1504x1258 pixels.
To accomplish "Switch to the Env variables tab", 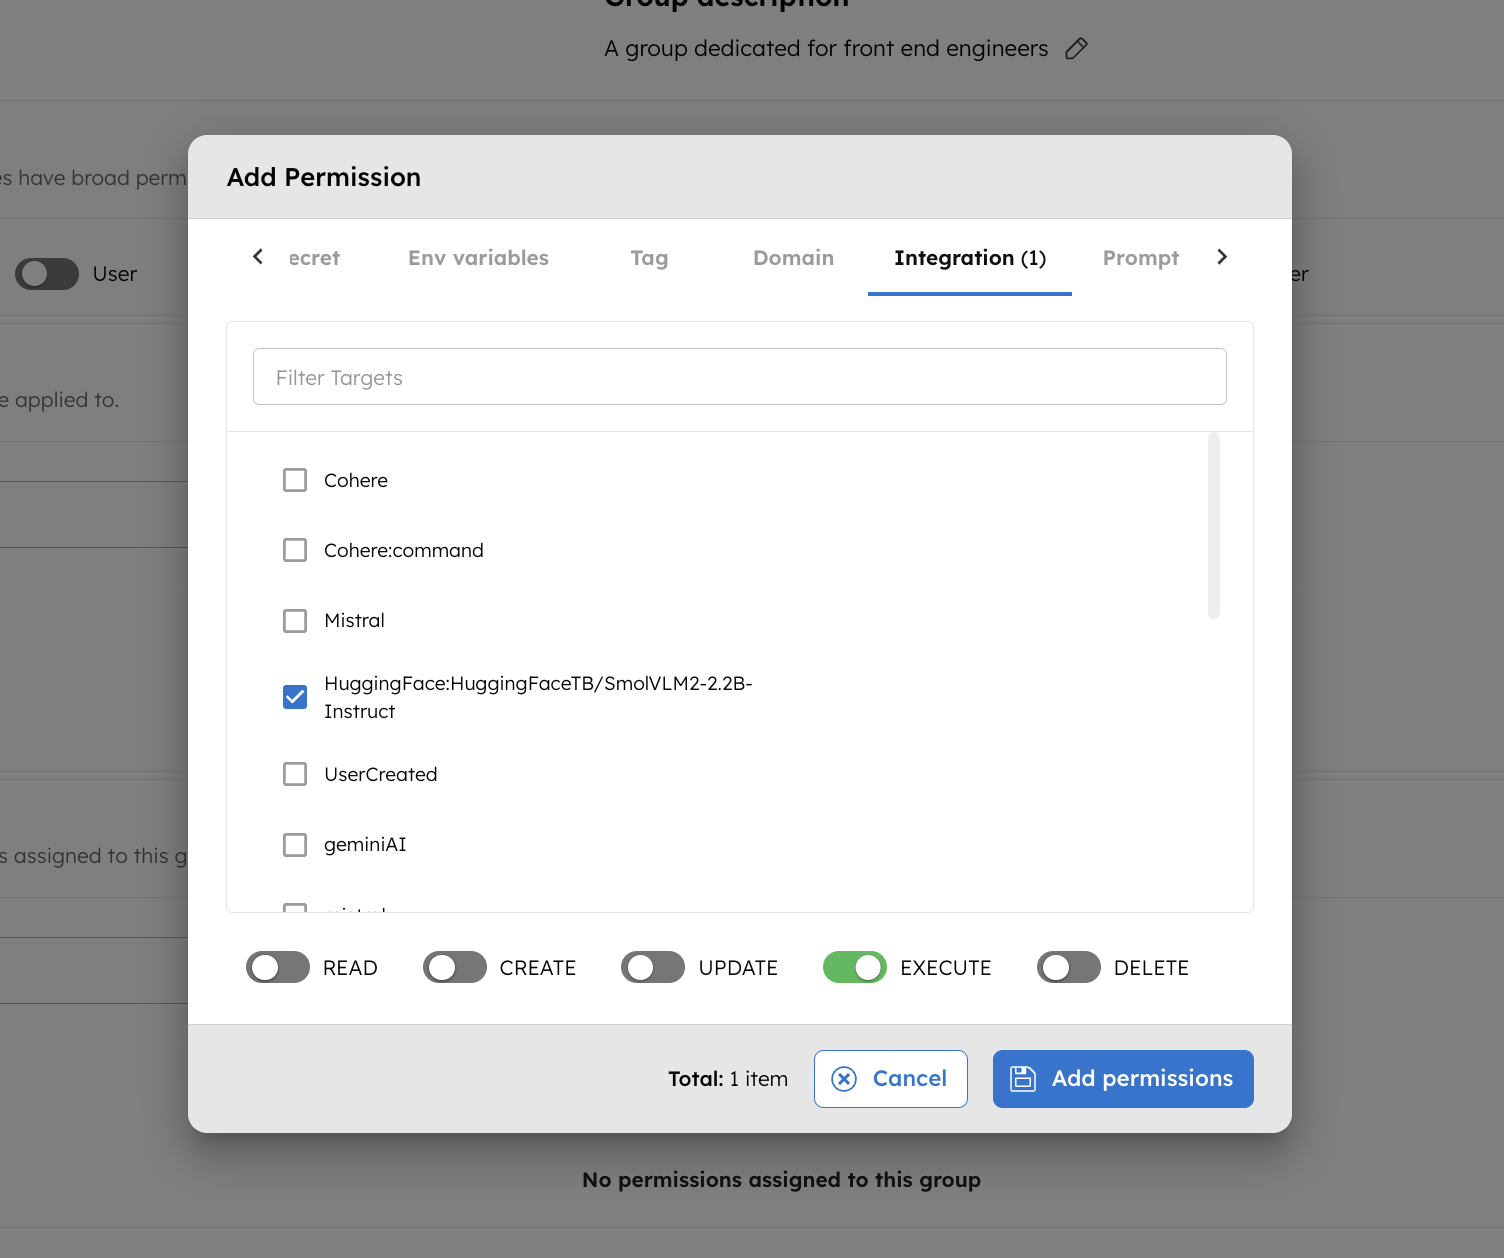I will point(478,258).
